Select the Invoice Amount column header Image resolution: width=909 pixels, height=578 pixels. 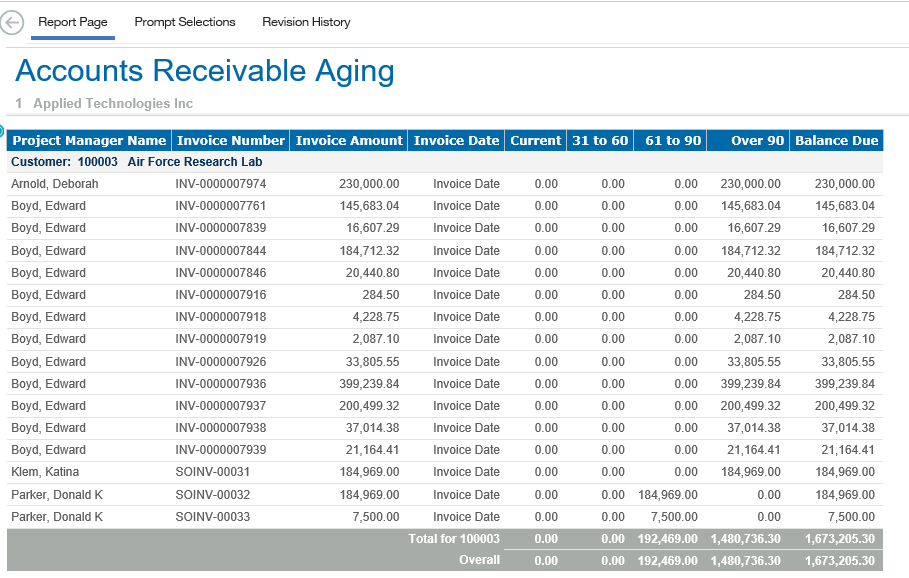point(349,141)
